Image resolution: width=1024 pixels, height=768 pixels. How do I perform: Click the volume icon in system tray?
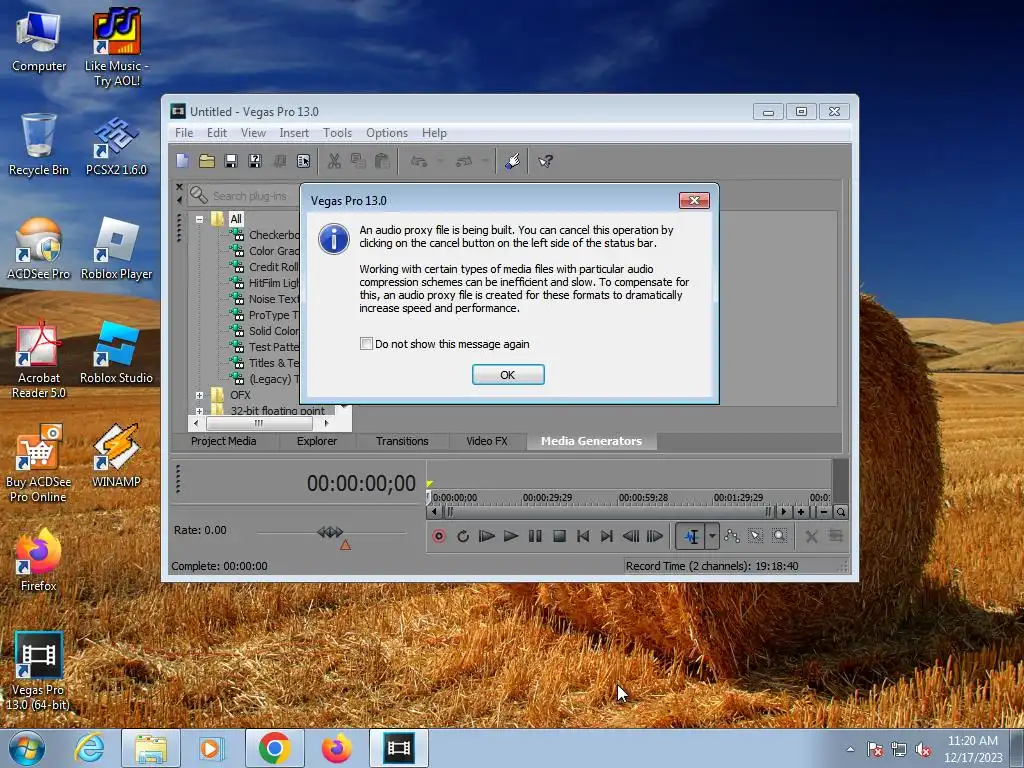click(x=923, y=750)
